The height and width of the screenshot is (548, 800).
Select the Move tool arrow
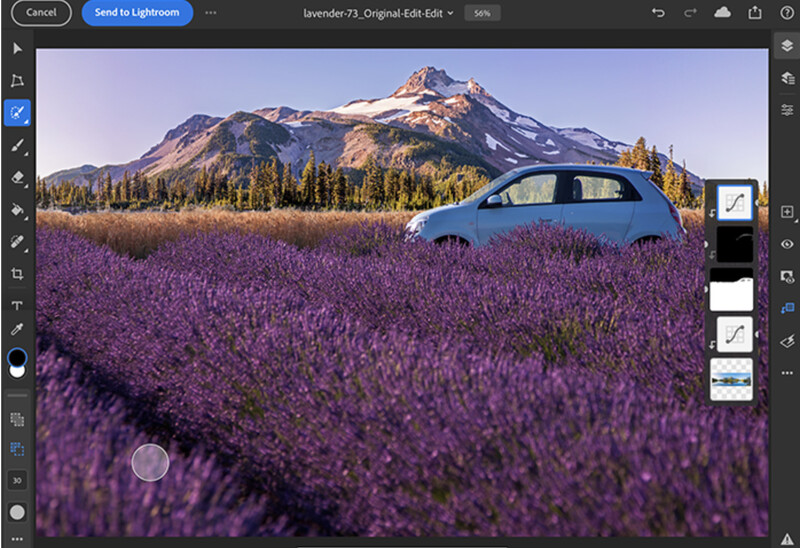tap(17, 48)
